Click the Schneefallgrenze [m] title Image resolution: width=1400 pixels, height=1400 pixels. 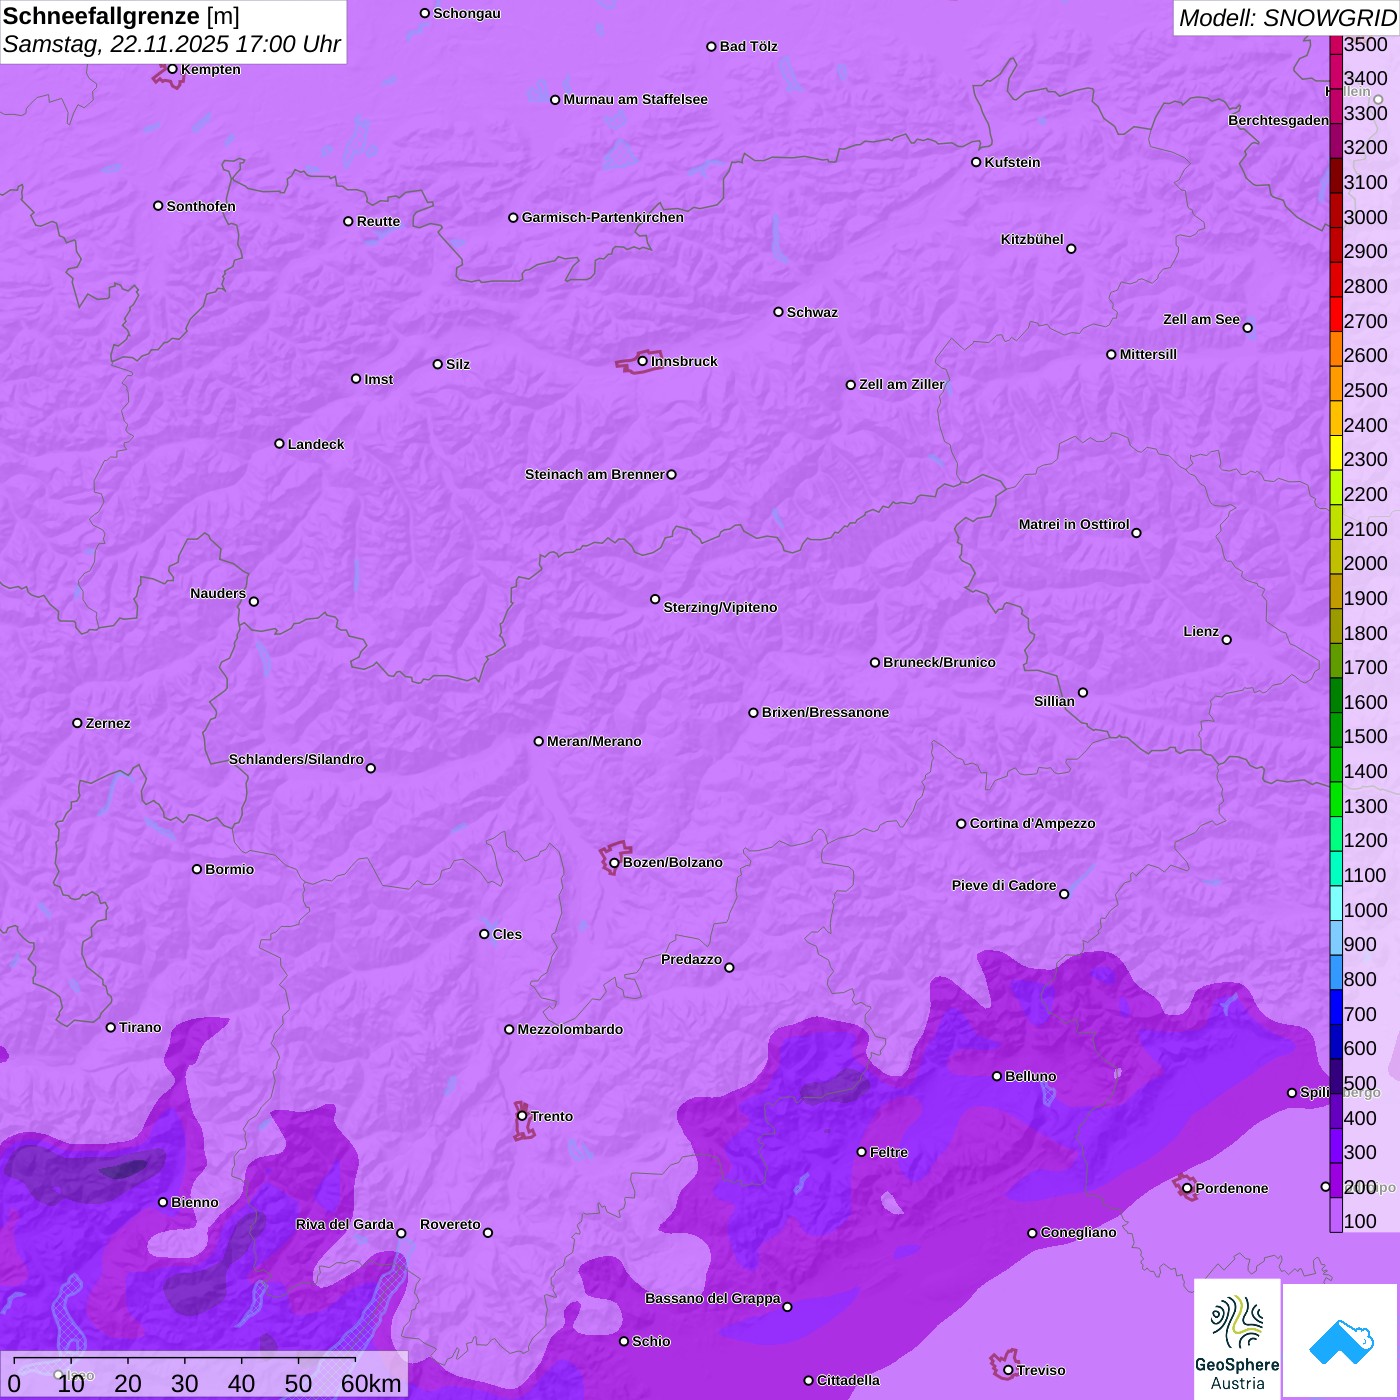tap(122, 16)
